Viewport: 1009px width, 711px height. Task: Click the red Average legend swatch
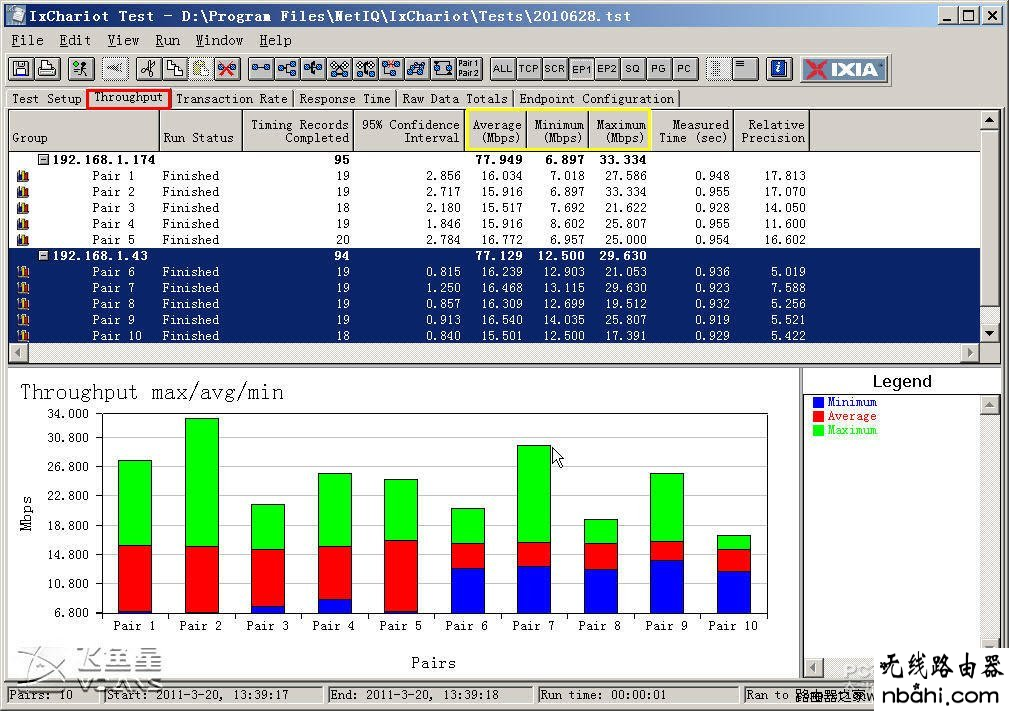[819, 416]
